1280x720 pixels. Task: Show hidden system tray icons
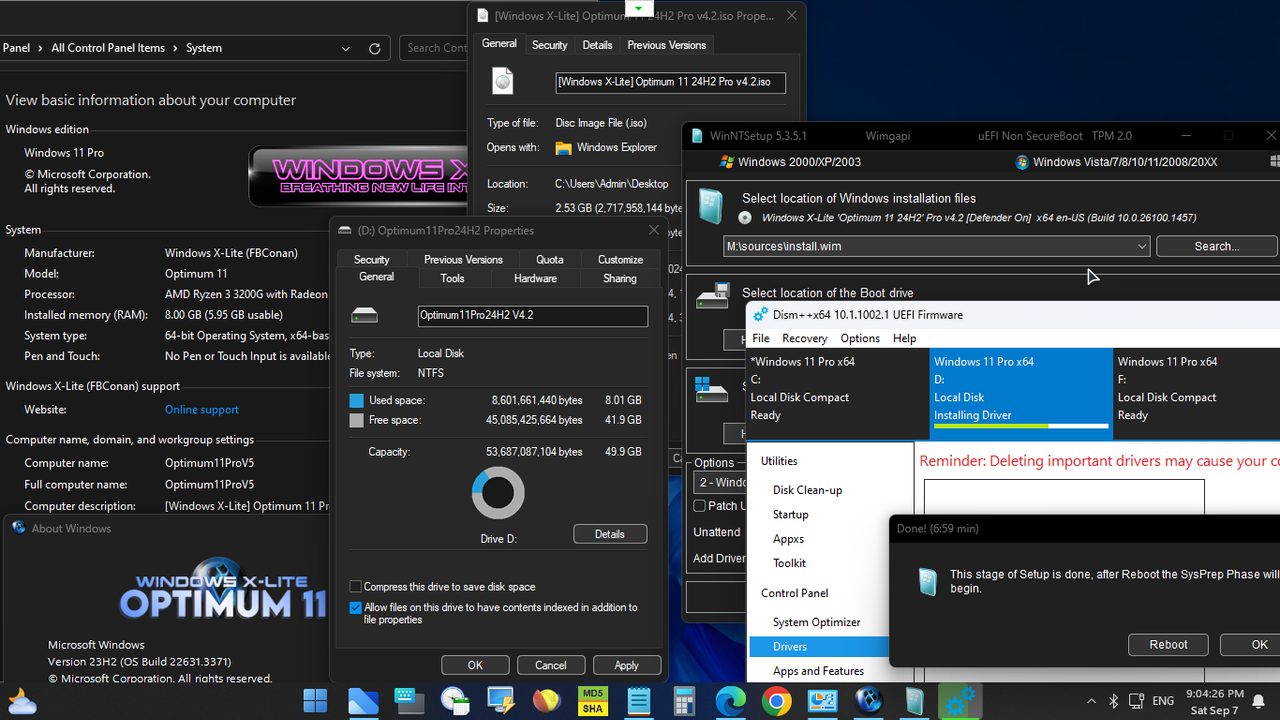1089,701
